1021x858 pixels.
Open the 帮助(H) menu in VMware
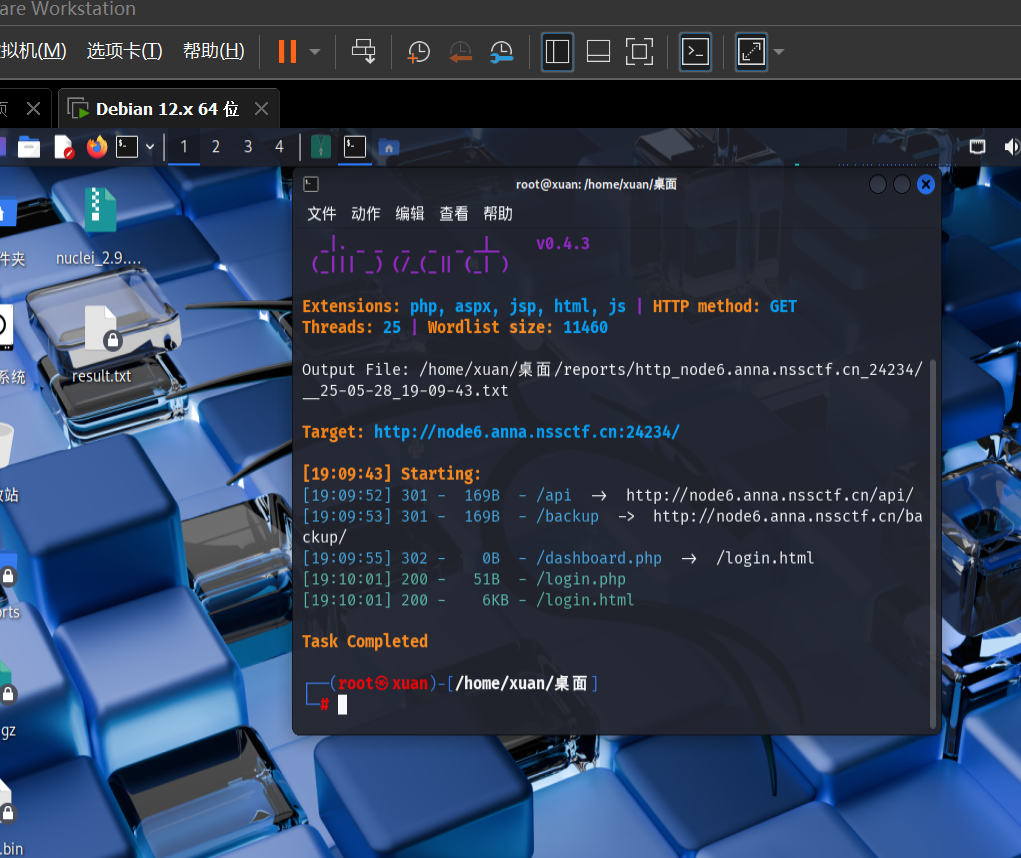click(x=214, y=51)
